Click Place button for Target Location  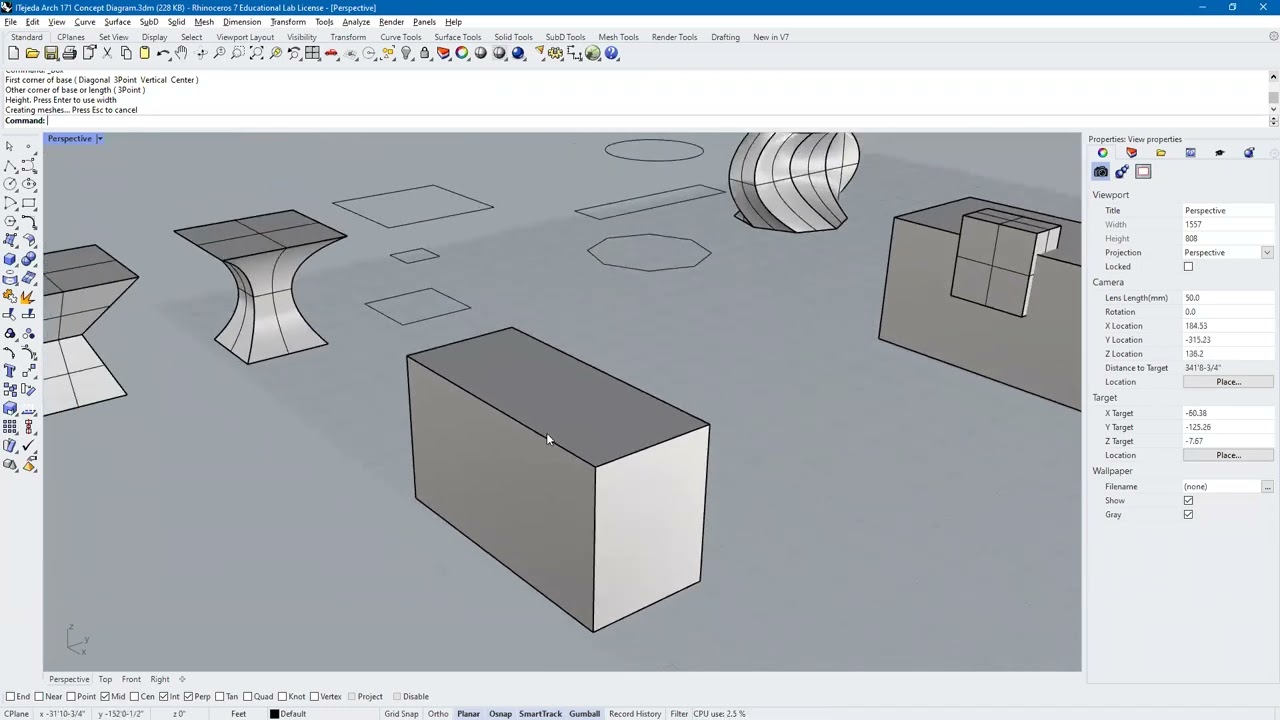coord(1228,456)
